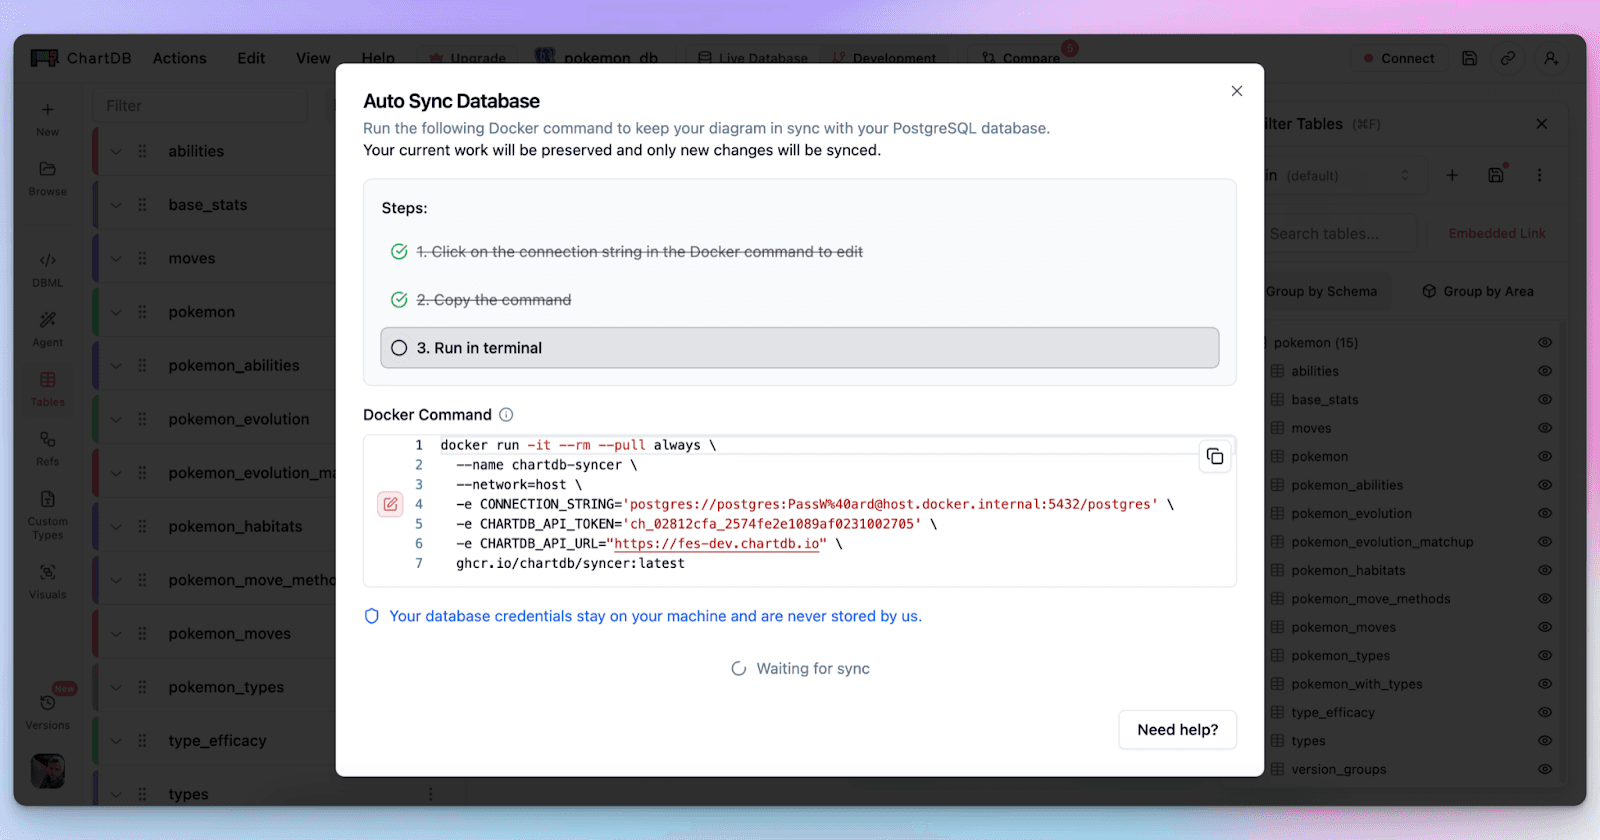Toggle visibility of the base_stats table

(1545, 400)
